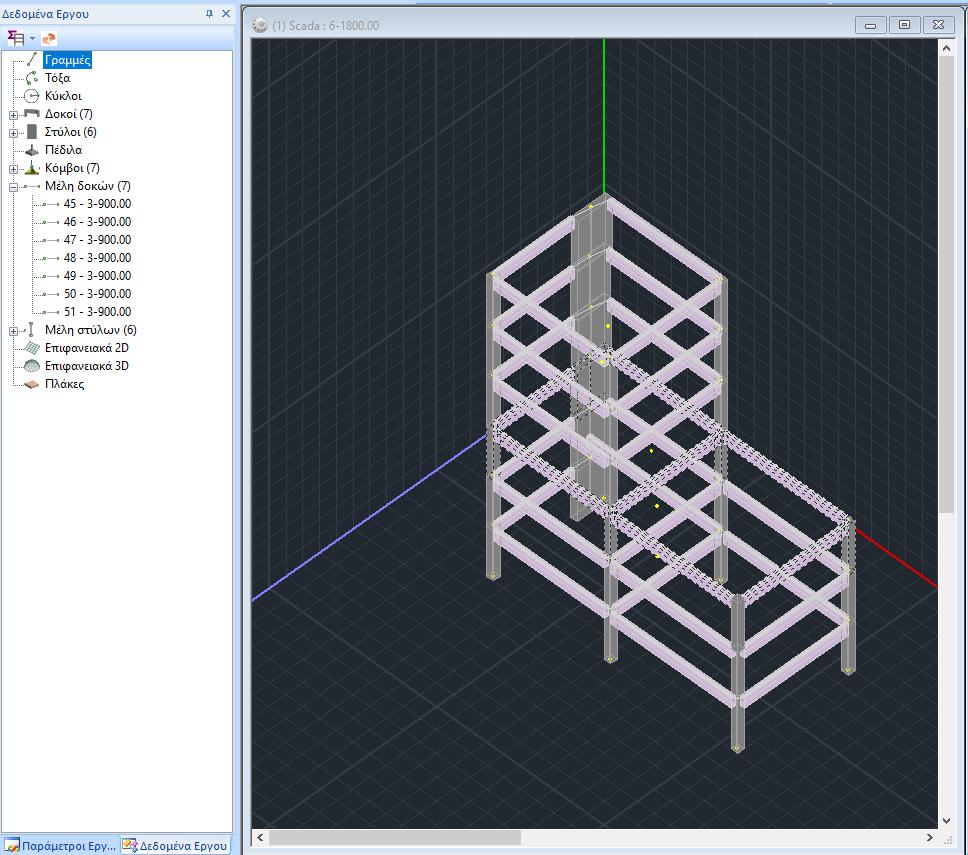Select beam member 47 - 3-900.00
Viewport: 968px width, 855px height.
point(98,240)
